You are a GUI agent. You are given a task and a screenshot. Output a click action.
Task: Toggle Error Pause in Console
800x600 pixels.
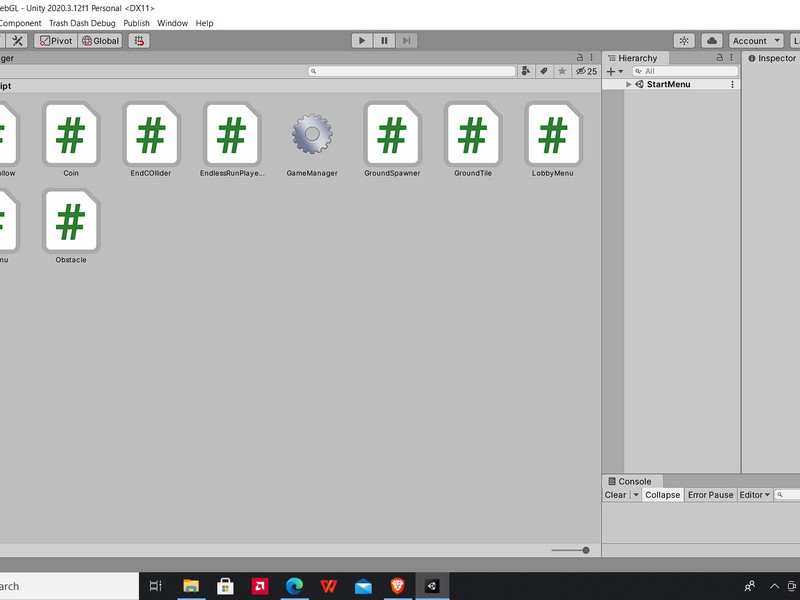710,495
